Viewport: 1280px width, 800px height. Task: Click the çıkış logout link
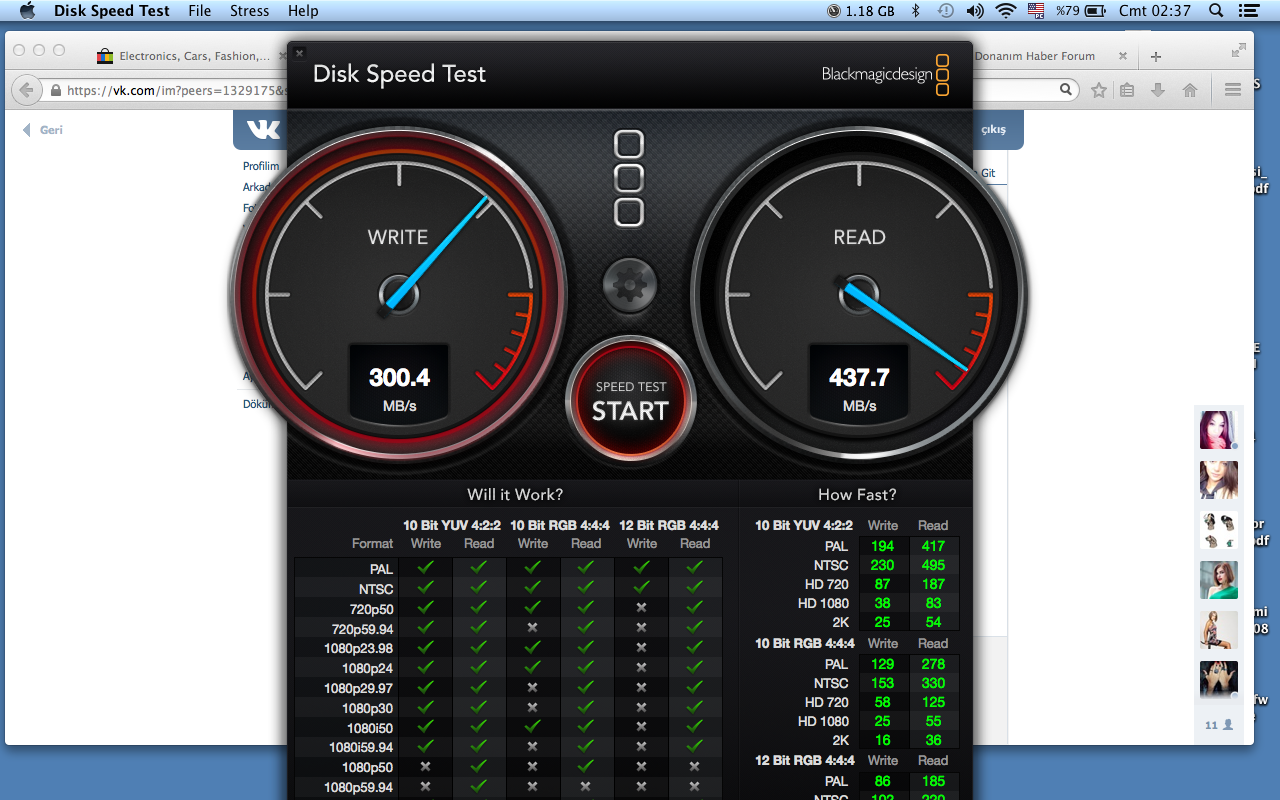coord(993,130)
